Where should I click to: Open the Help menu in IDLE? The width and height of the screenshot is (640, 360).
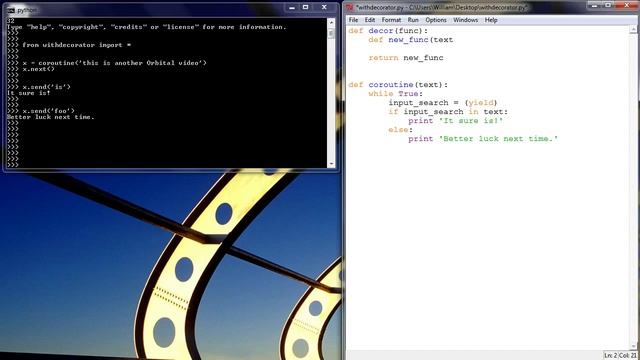point(491,20)
